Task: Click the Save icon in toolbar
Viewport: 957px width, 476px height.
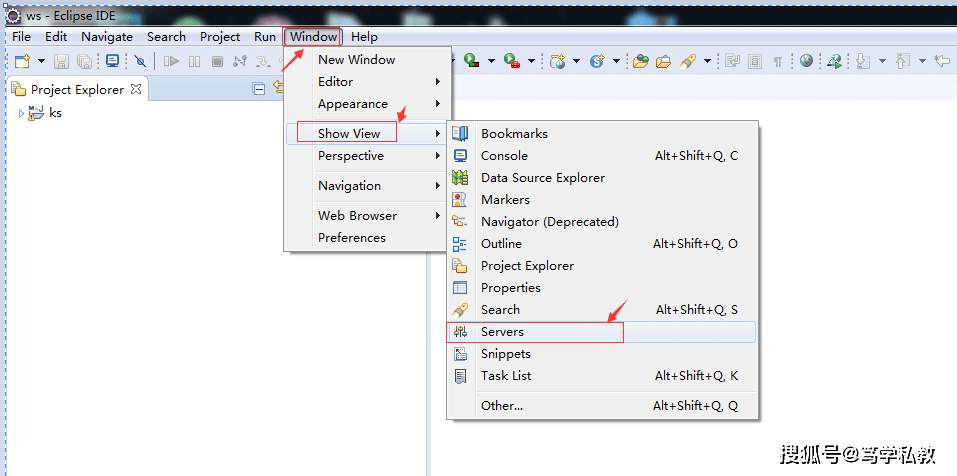Action: coord(62,61)
